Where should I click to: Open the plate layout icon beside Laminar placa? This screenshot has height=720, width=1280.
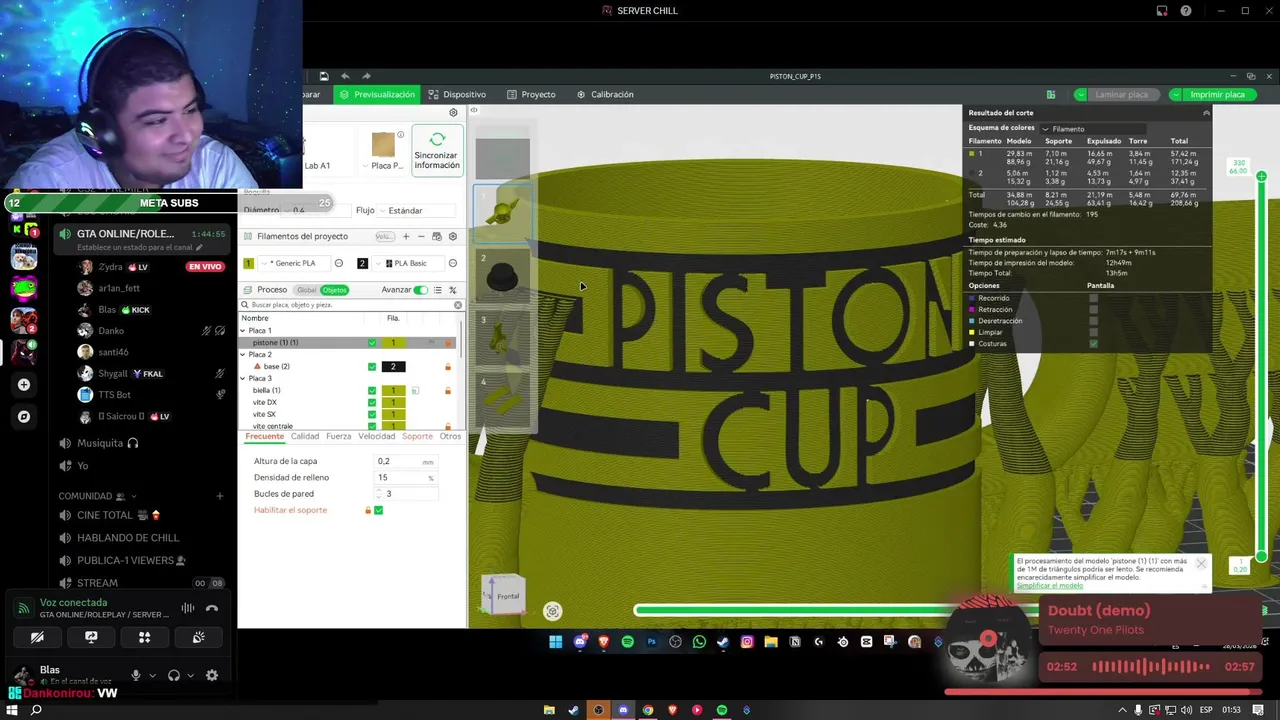[x=1051, y=94]
